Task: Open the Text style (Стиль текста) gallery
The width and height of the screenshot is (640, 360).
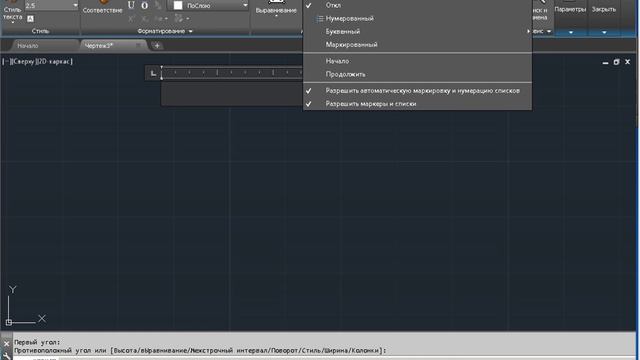Action: click(x=13, y=12)
